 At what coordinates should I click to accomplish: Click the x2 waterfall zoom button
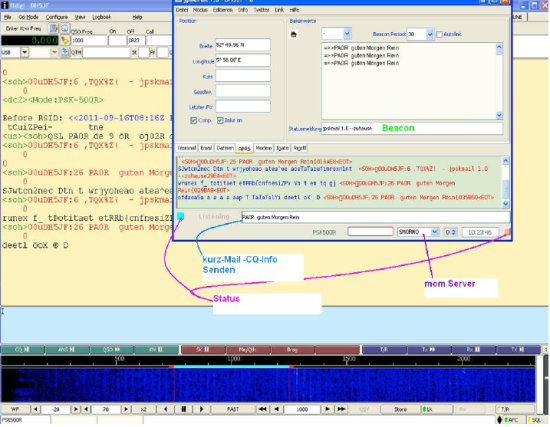point(143,409)
